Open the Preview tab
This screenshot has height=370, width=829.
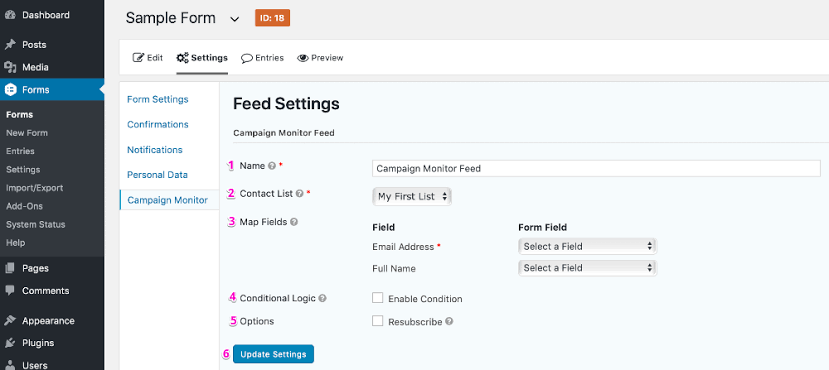[x=320, y=58]
